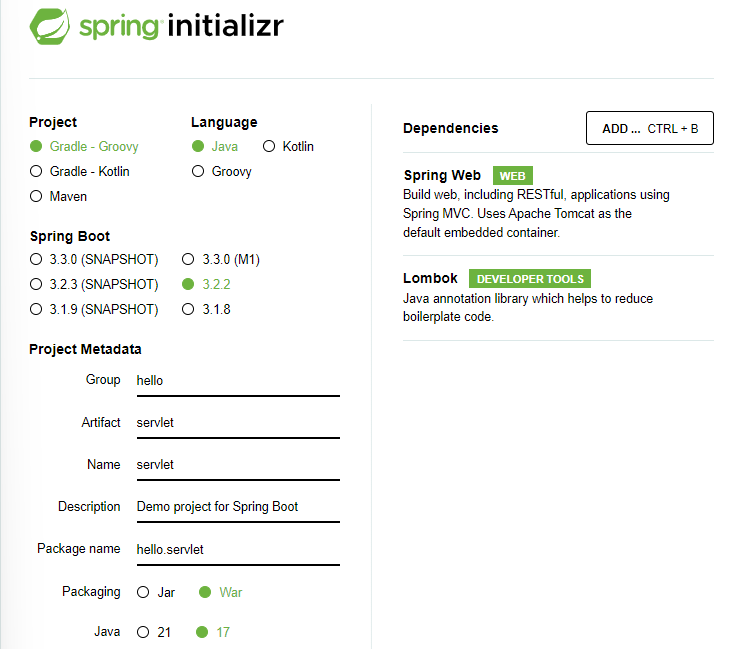Select Spring Boot 3.3.0 (M1)
This screenshot has width=729, height=649.
pyautogui.click(x=221, y=259)
